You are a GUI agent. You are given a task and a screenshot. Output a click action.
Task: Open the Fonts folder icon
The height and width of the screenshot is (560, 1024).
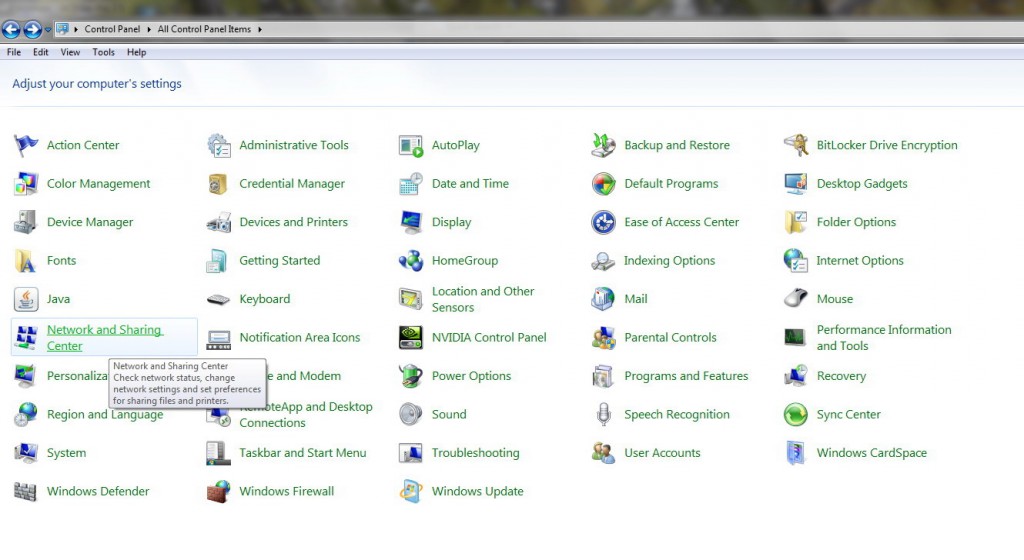(x=25, y=260)
